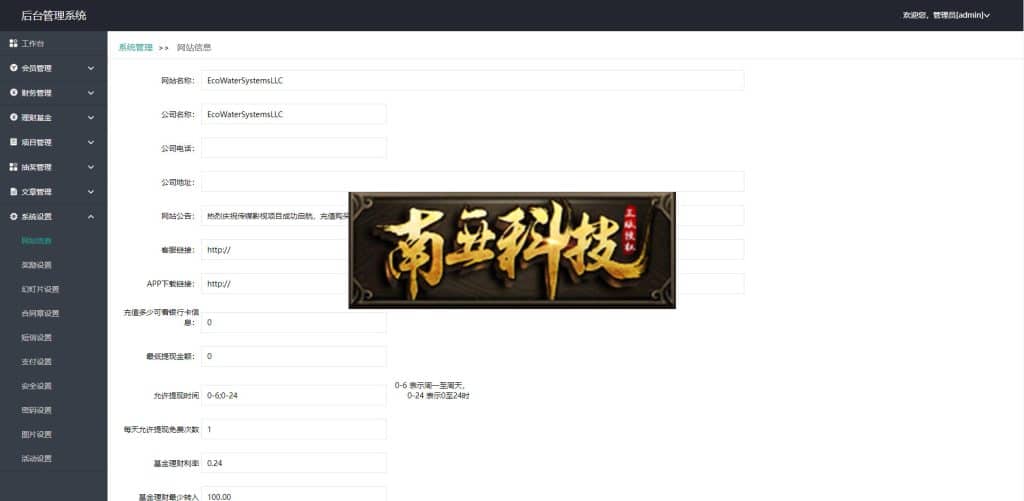Viewport: 1024px width, 501px height.
Task: Click the hint text '0-24 表示0至24时'
Action: [438, 396]
